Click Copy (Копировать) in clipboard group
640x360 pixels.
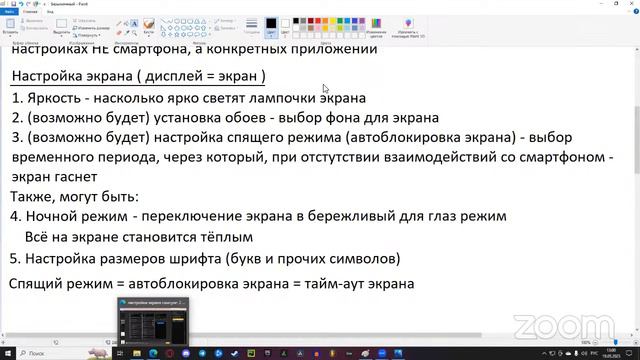point(34,28)
